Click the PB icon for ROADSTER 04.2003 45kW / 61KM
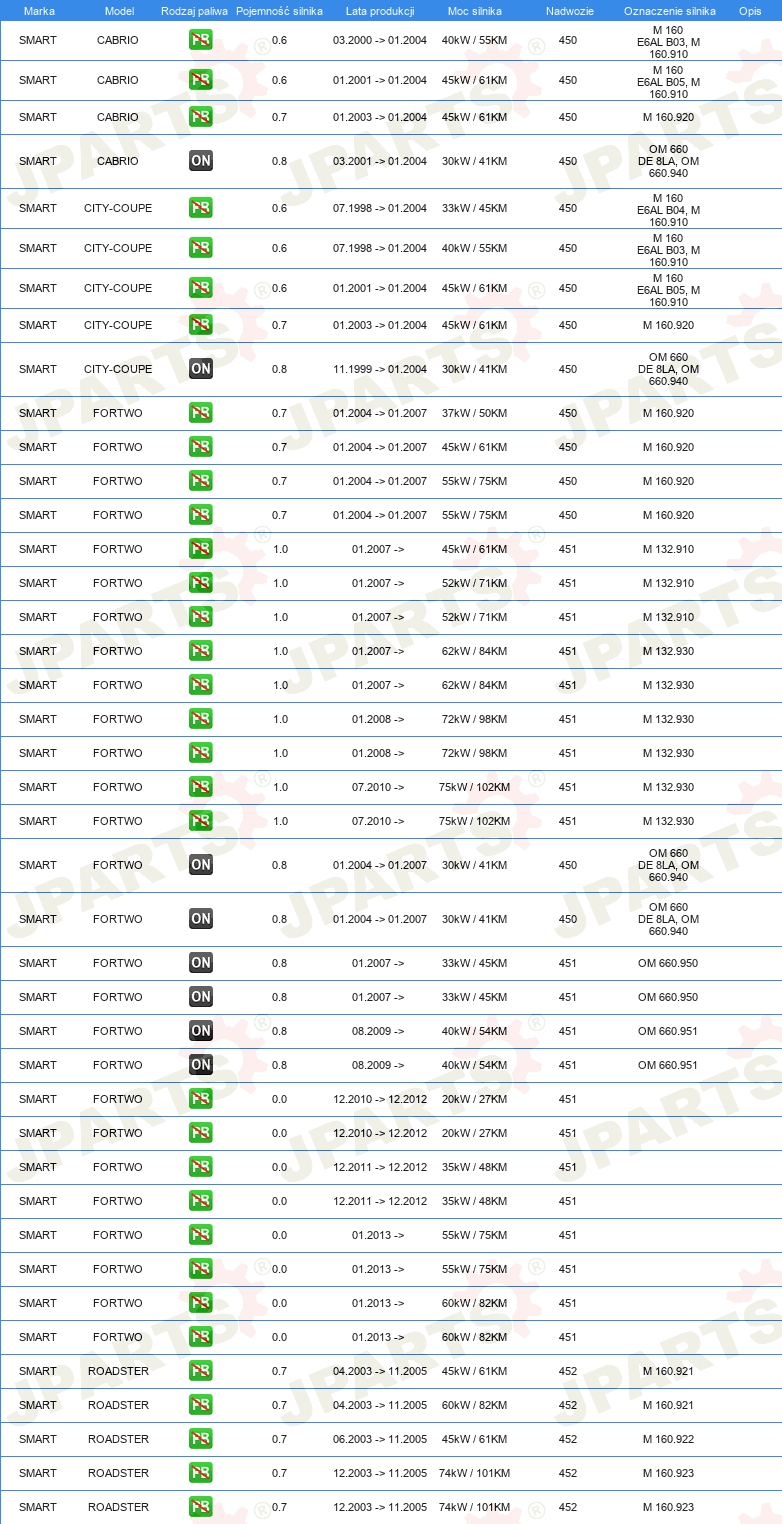 [x=201, y=1371]
